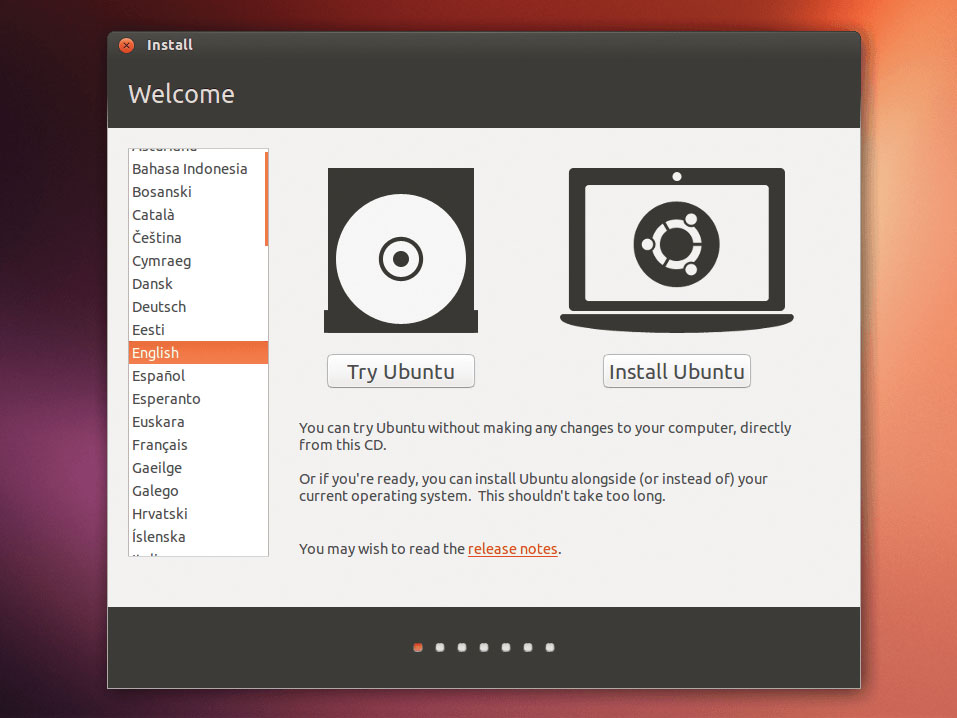Select Galego language

(198, 491)
